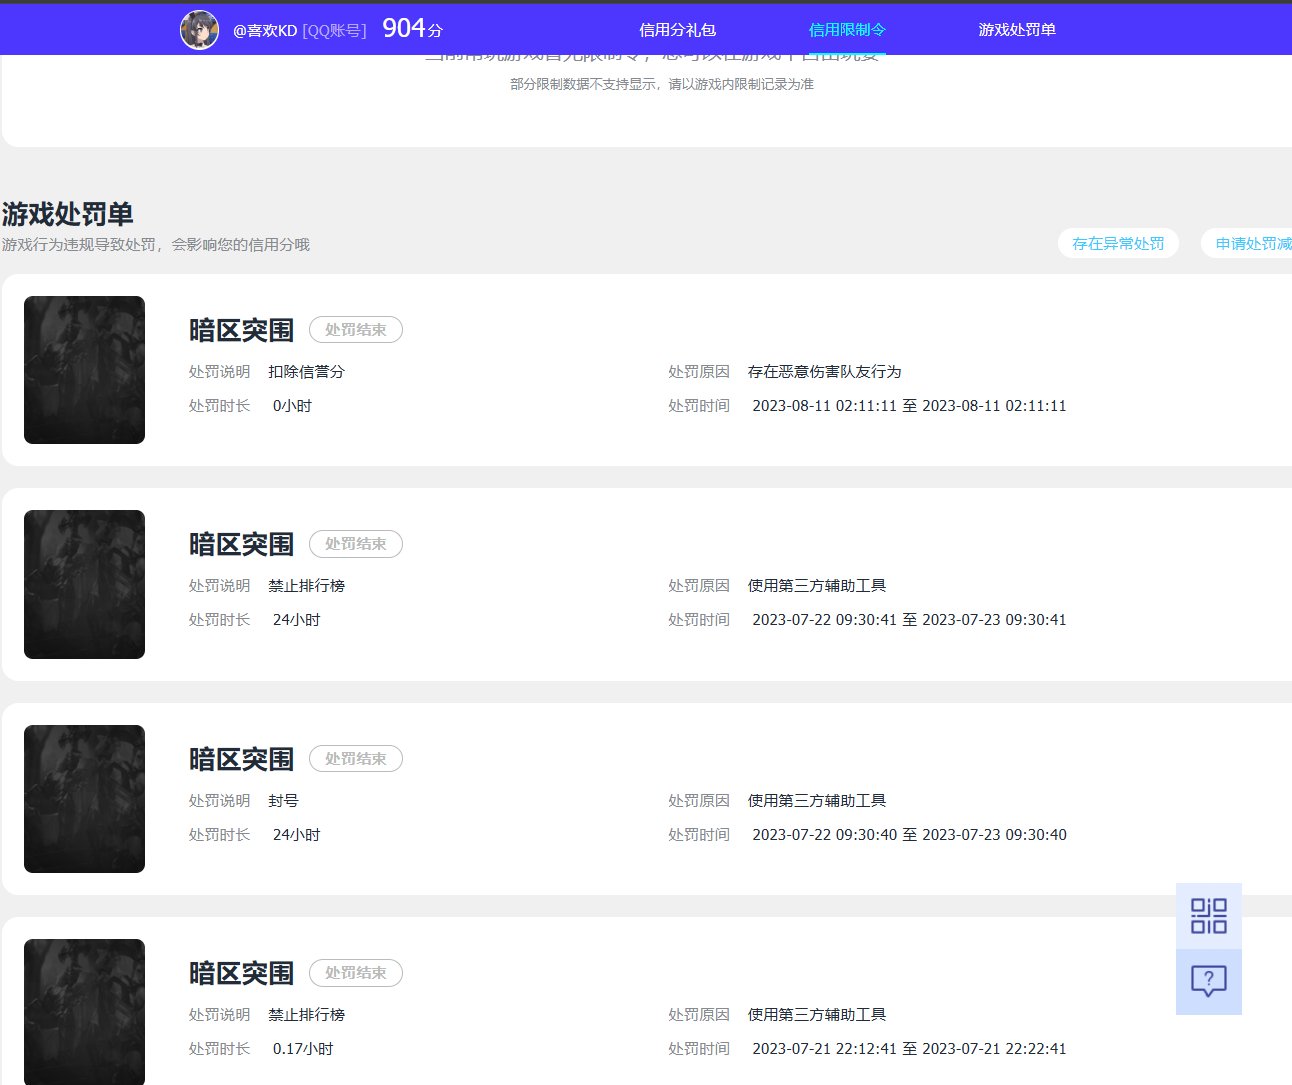Switch to 信用限制令 tab

[x=846, y=30]
